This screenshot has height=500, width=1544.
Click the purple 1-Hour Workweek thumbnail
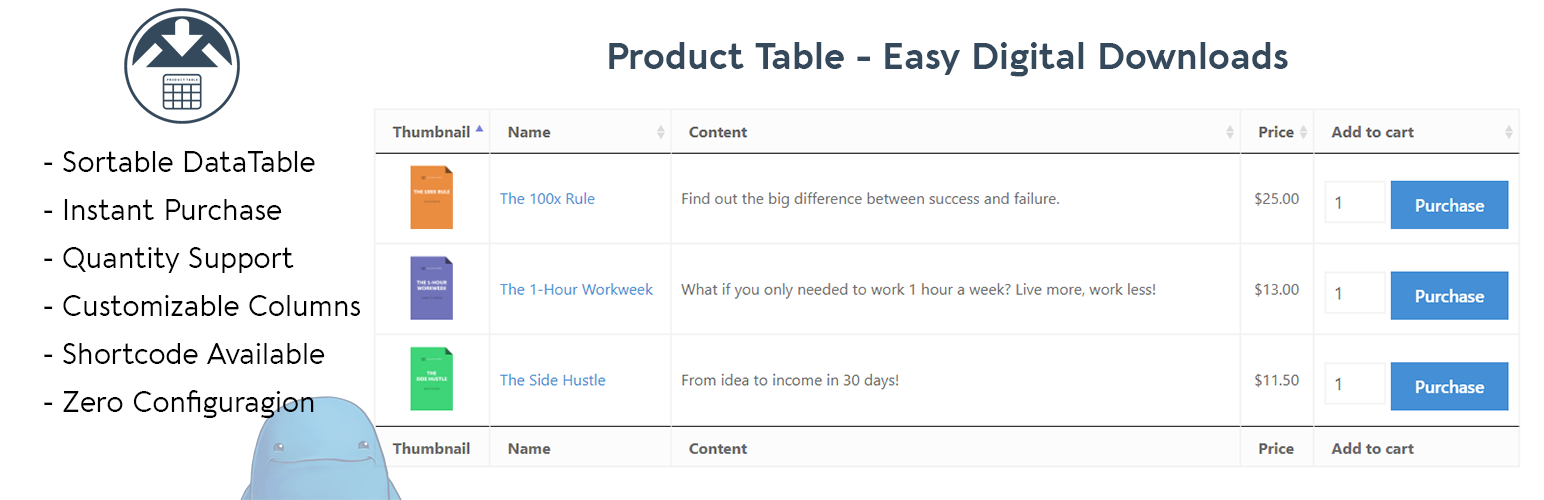tap(431, 288)
